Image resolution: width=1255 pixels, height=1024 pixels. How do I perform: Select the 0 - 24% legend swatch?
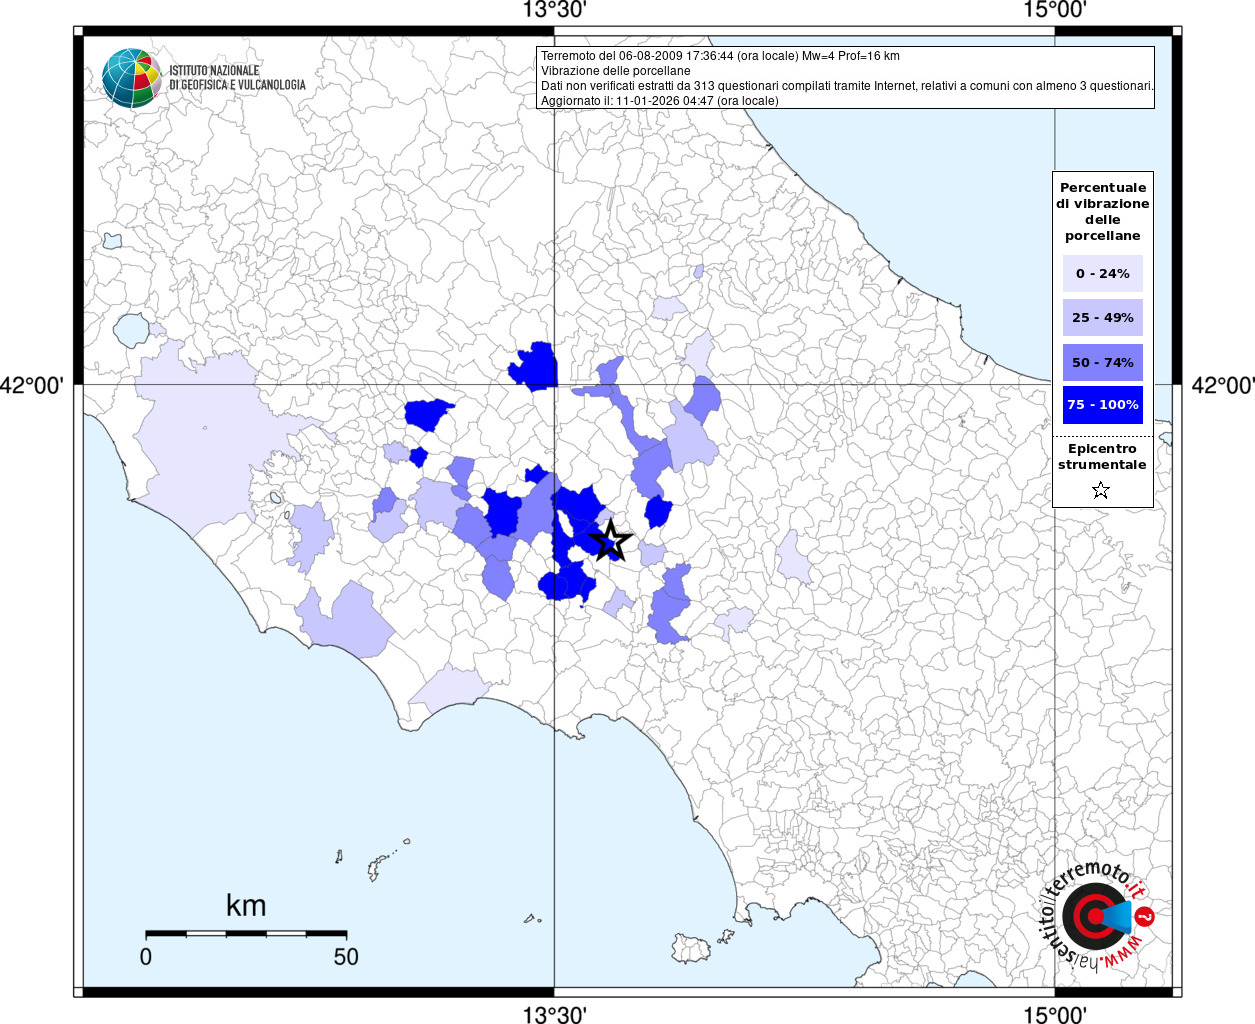click(1102, 273)
